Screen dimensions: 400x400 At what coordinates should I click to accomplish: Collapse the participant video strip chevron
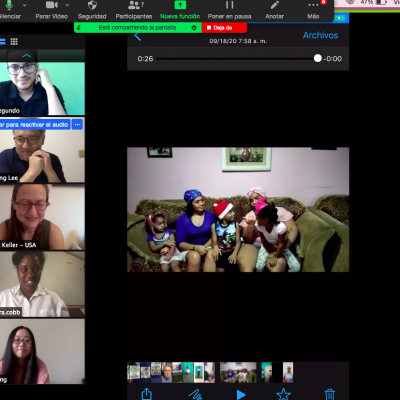point(26,56)
